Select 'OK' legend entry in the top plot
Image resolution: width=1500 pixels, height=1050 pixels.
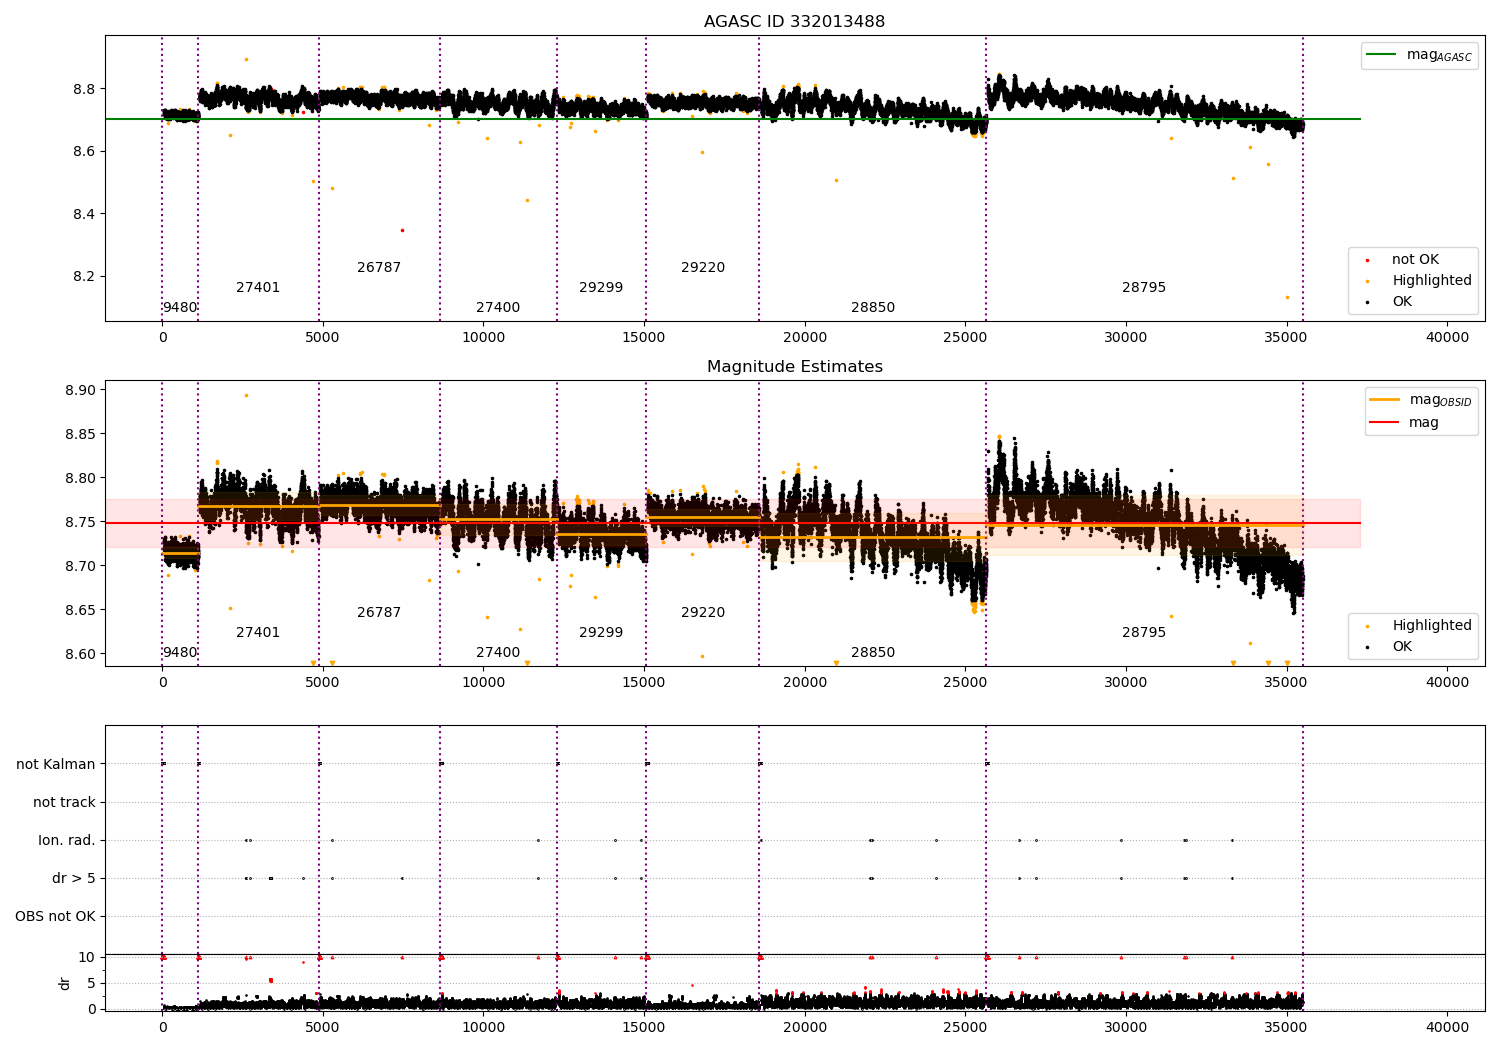(x=1402, y=301)
